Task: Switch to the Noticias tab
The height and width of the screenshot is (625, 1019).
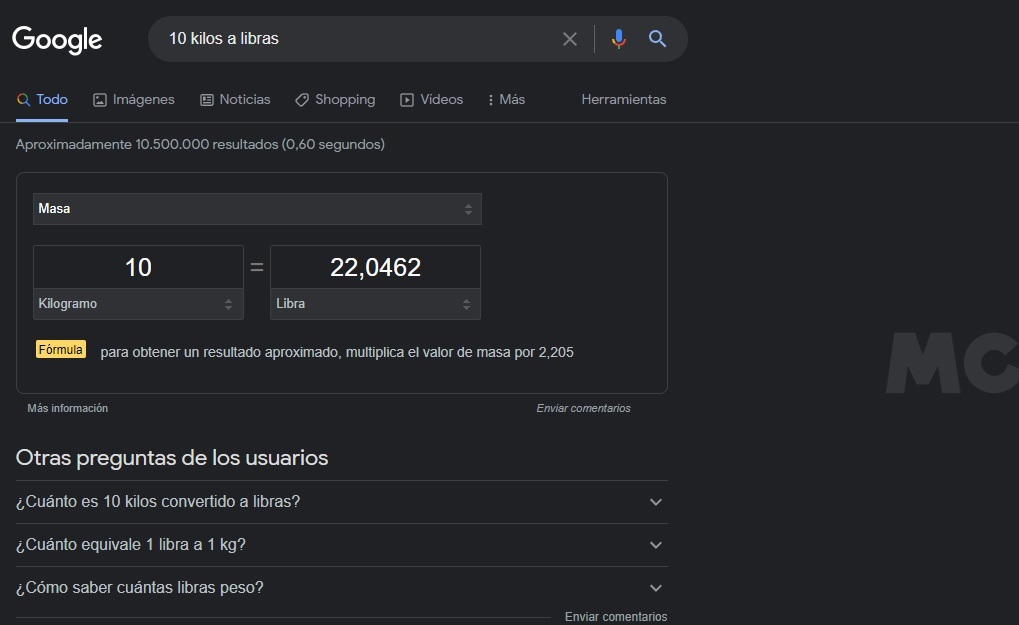Action: [x=235, y=100]
